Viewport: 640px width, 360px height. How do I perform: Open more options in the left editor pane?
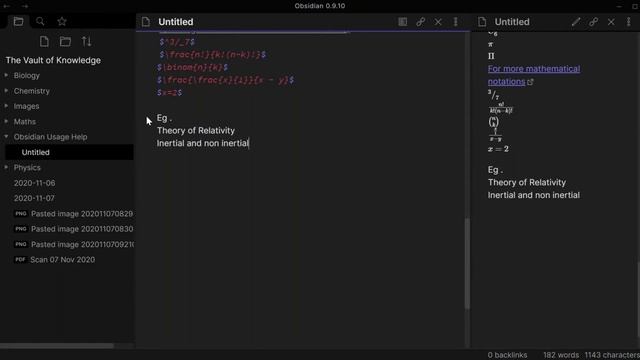tap(456, 22)
